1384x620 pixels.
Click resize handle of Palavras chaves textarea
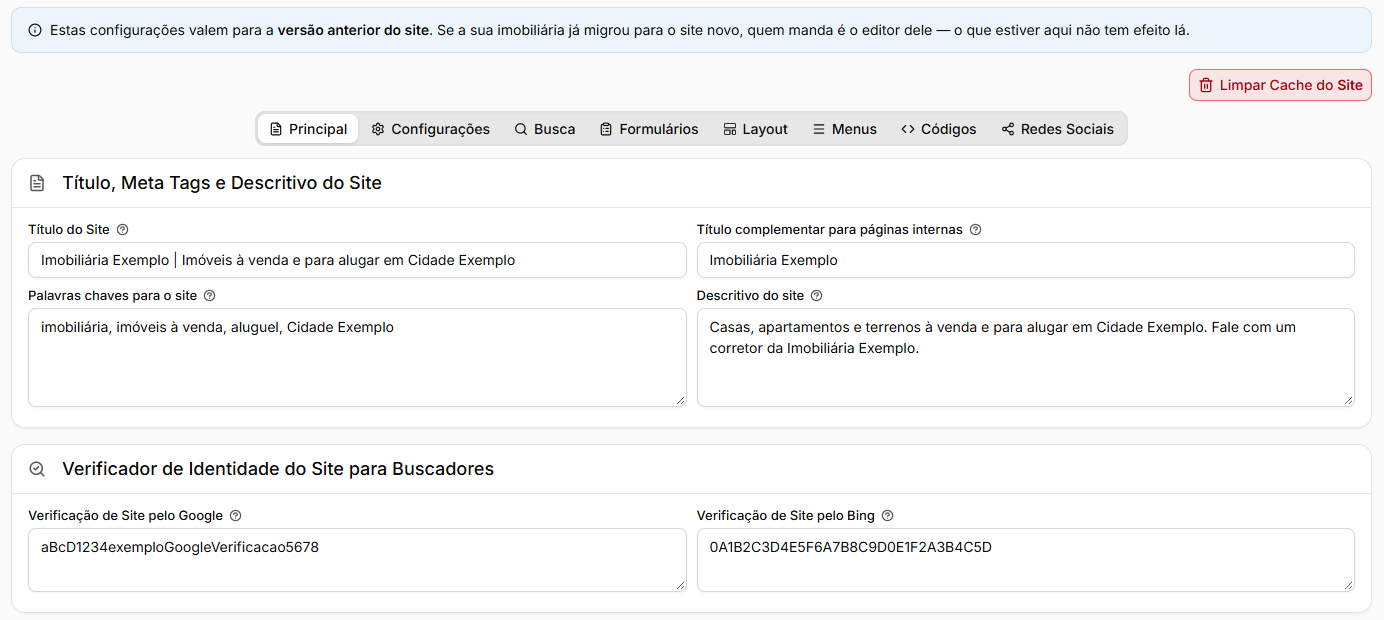click(x=680, y=400)
